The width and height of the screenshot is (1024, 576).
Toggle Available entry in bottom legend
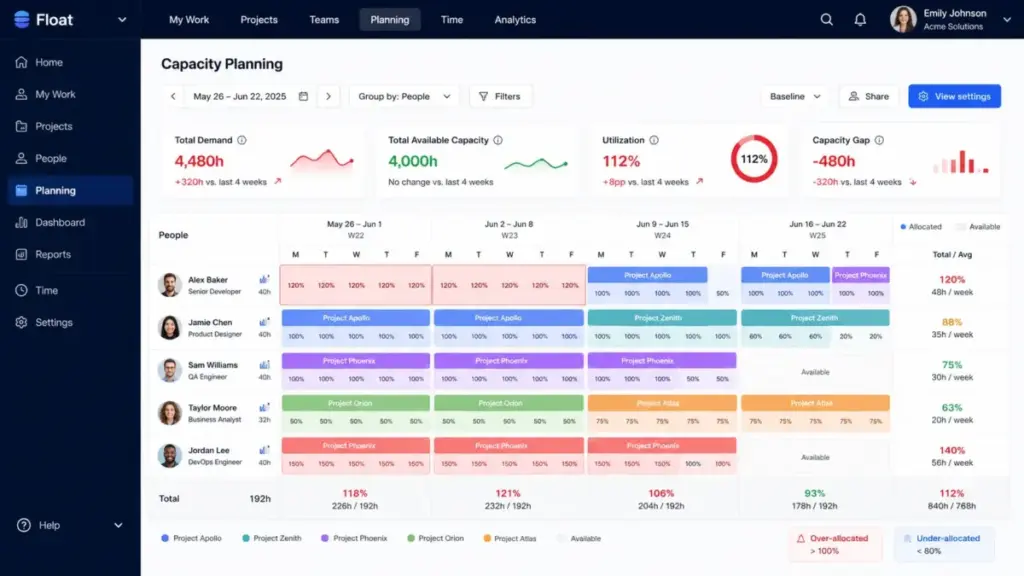[579, 538]
